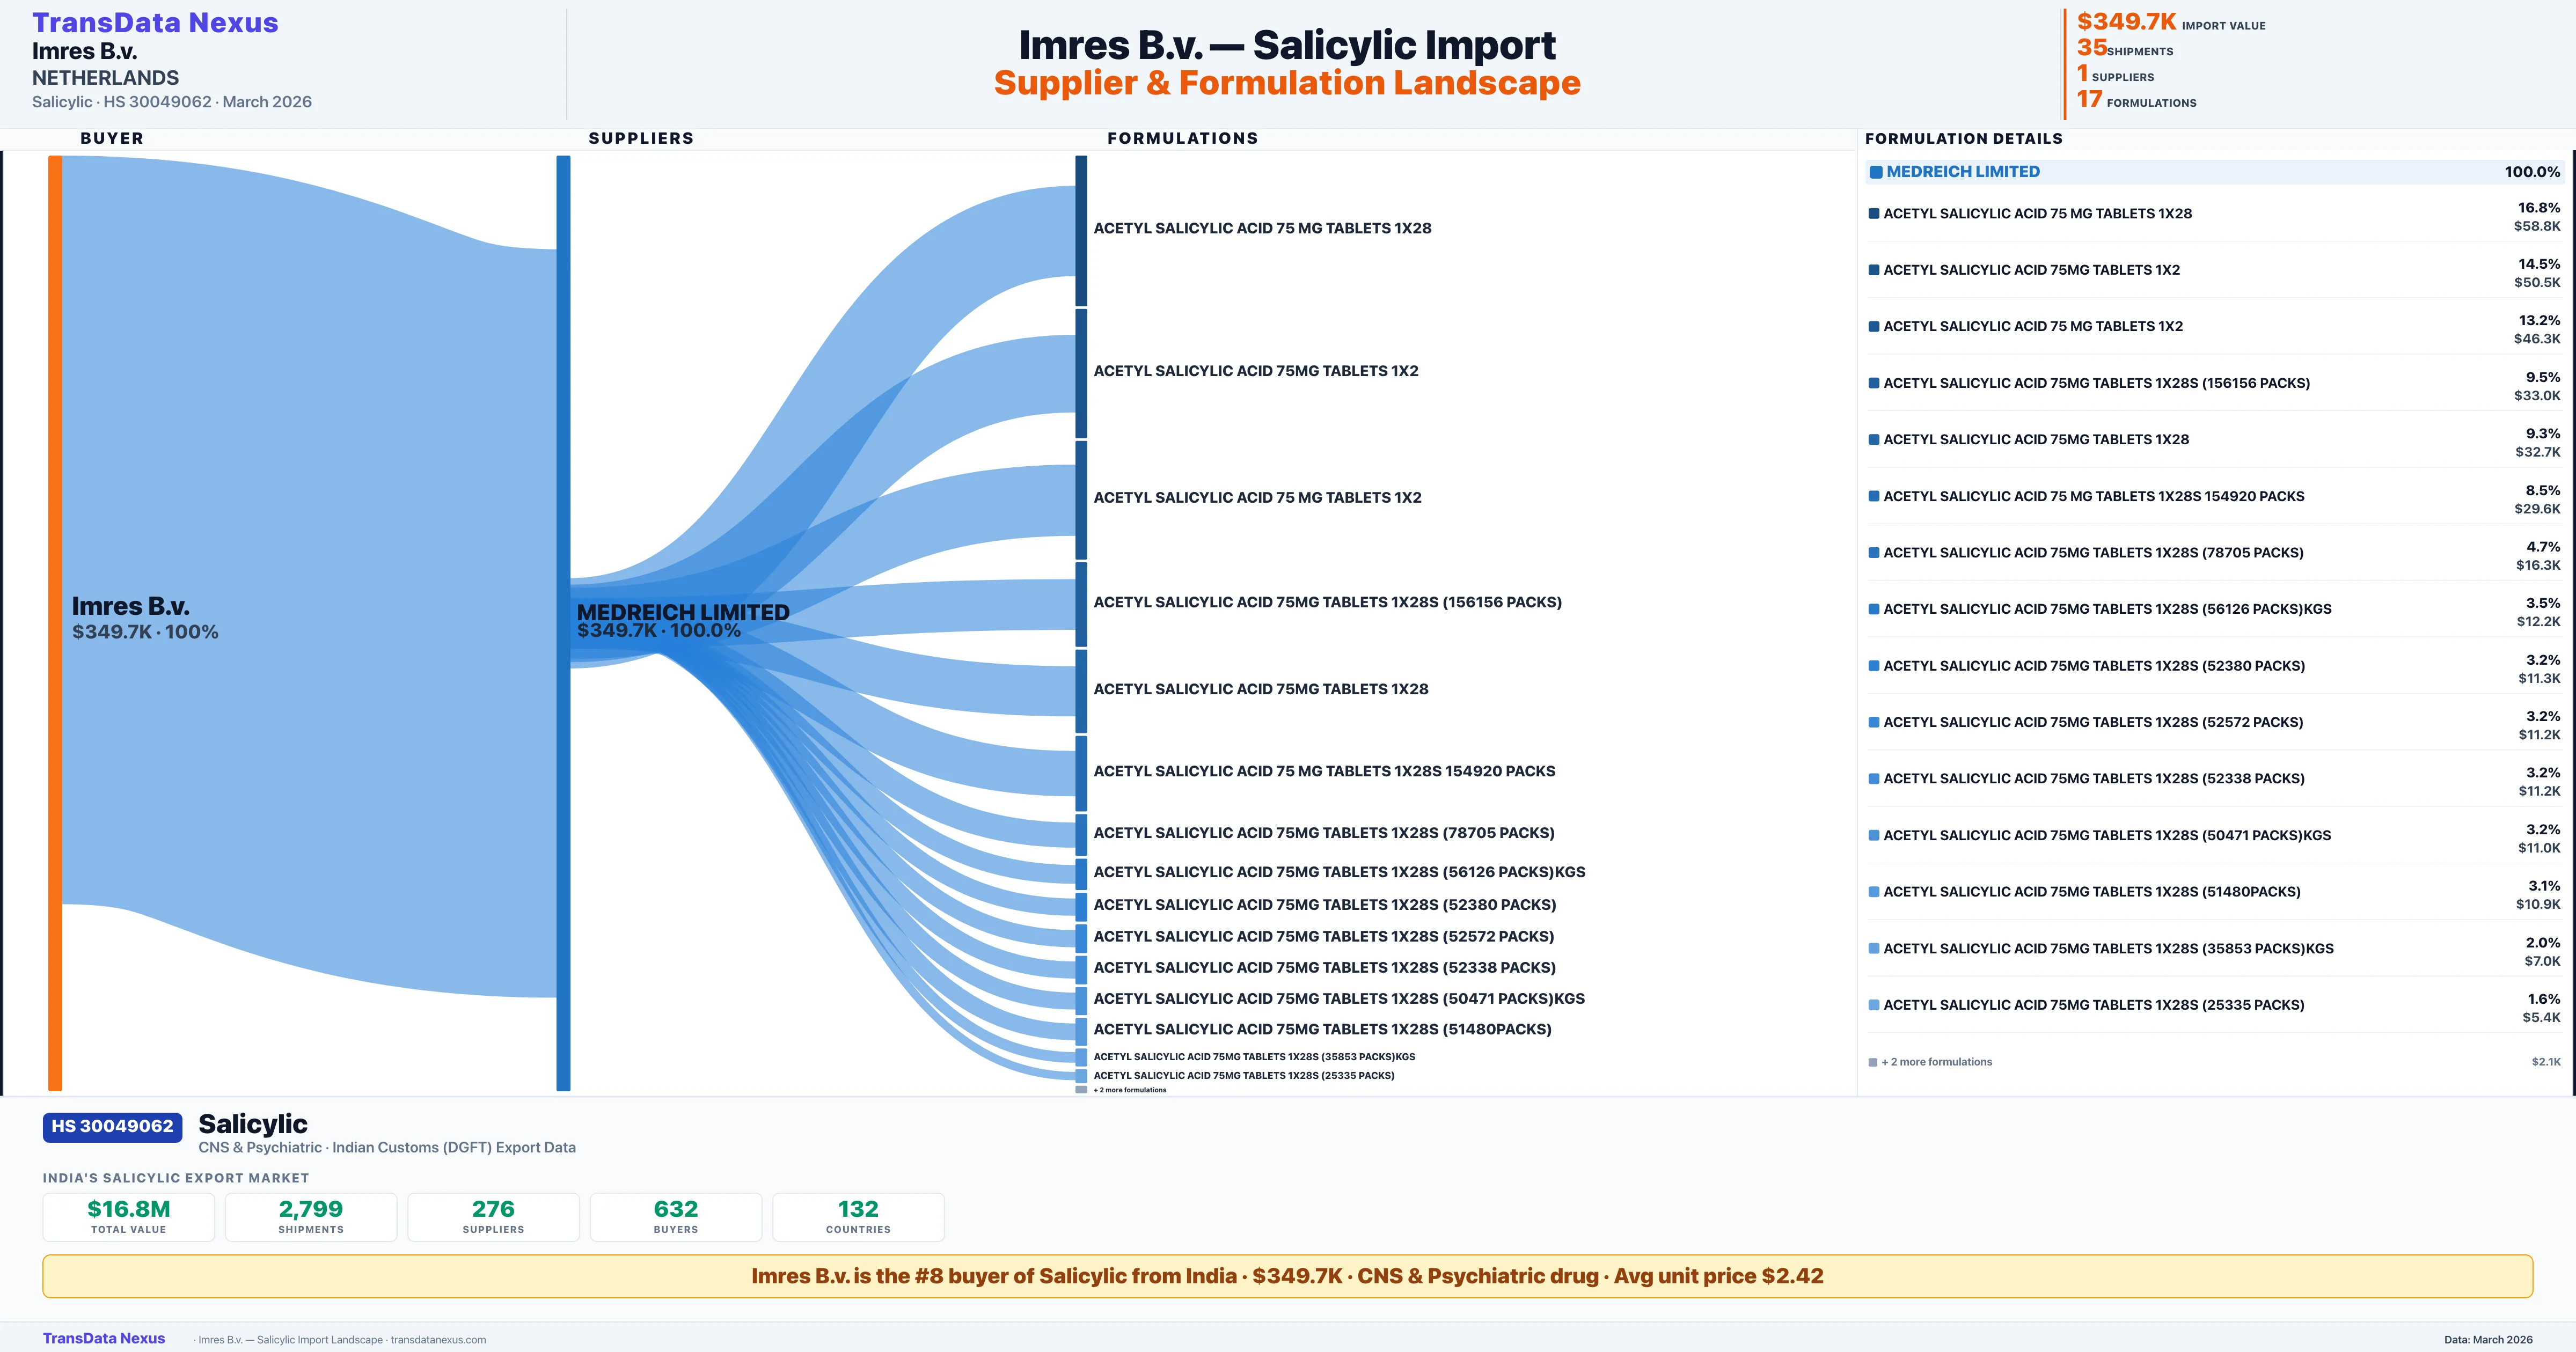Select the (78705 PACKS) formulation details row
This screenshot has height=1352, width=2576.
pos(2214,553)
